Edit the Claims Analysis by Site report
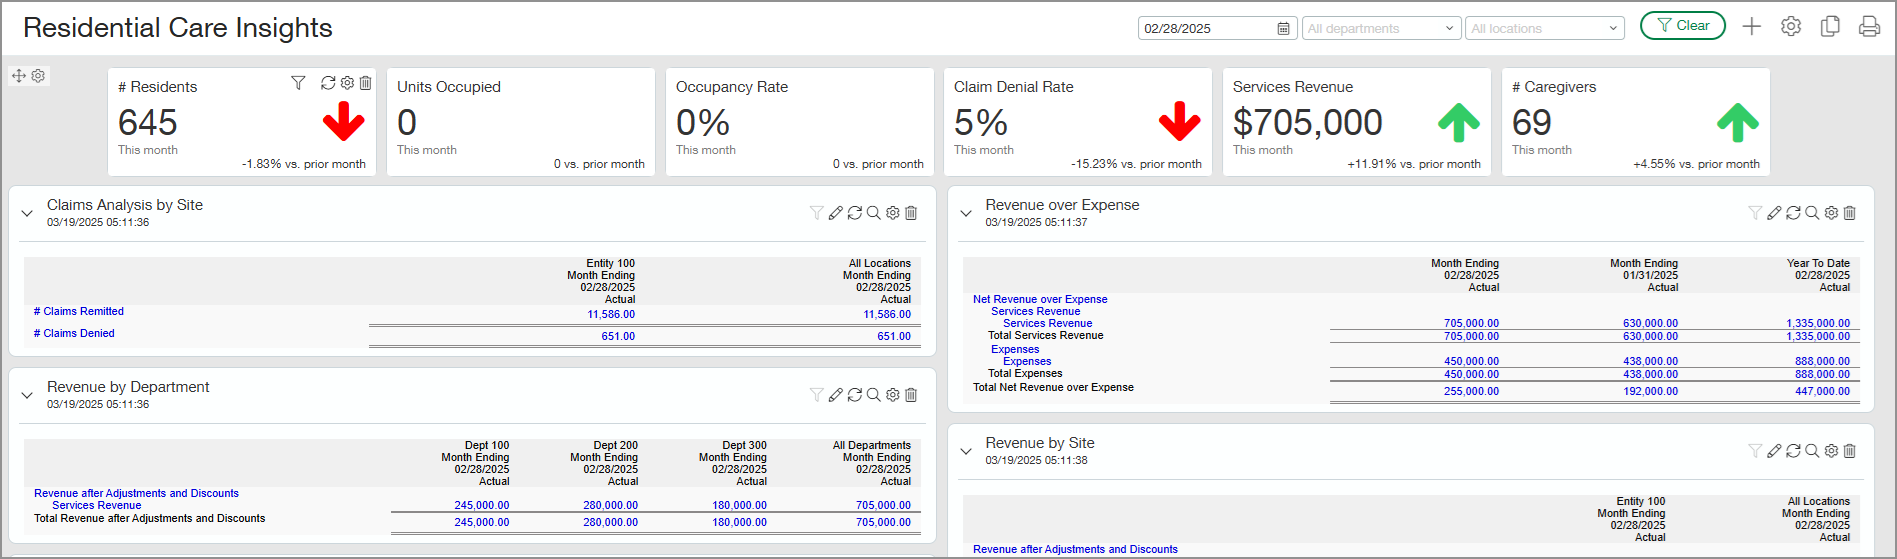 (x=836, y=213)
